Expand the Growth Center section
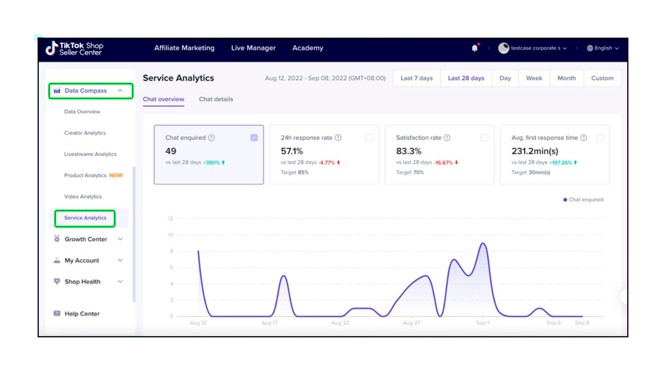 click(120, 239)
